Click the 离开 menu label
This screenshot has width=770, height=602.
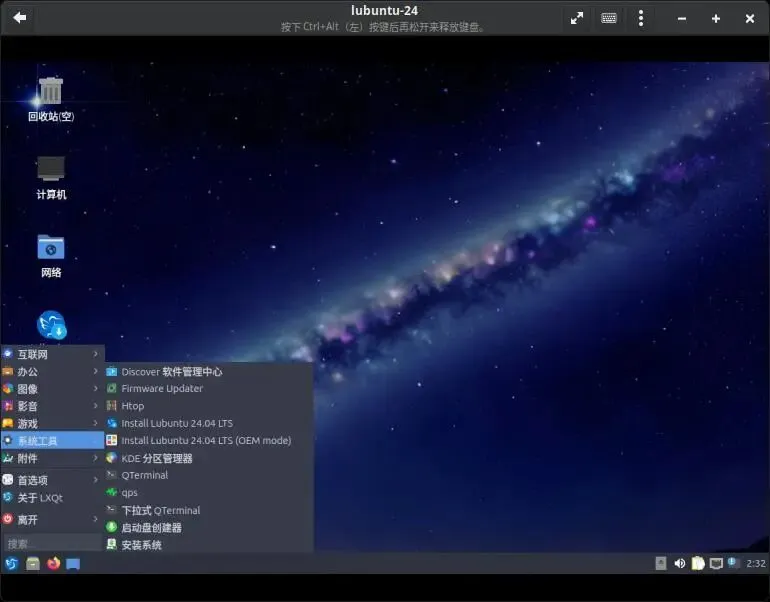28,520
